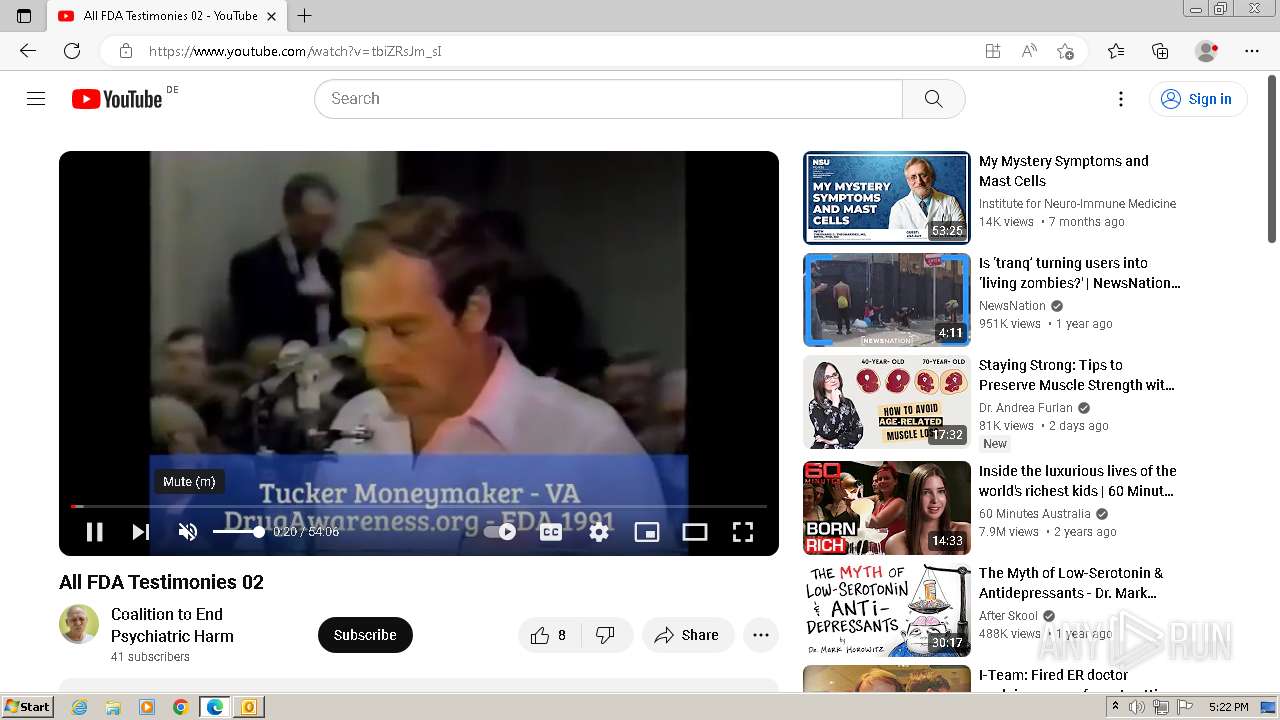Image resolution: width=1280 pixels, height=720 pixels.
Task: Click the All FDA Testimonies 02 title
Action: pyautogui.click(x=161, y=582)
